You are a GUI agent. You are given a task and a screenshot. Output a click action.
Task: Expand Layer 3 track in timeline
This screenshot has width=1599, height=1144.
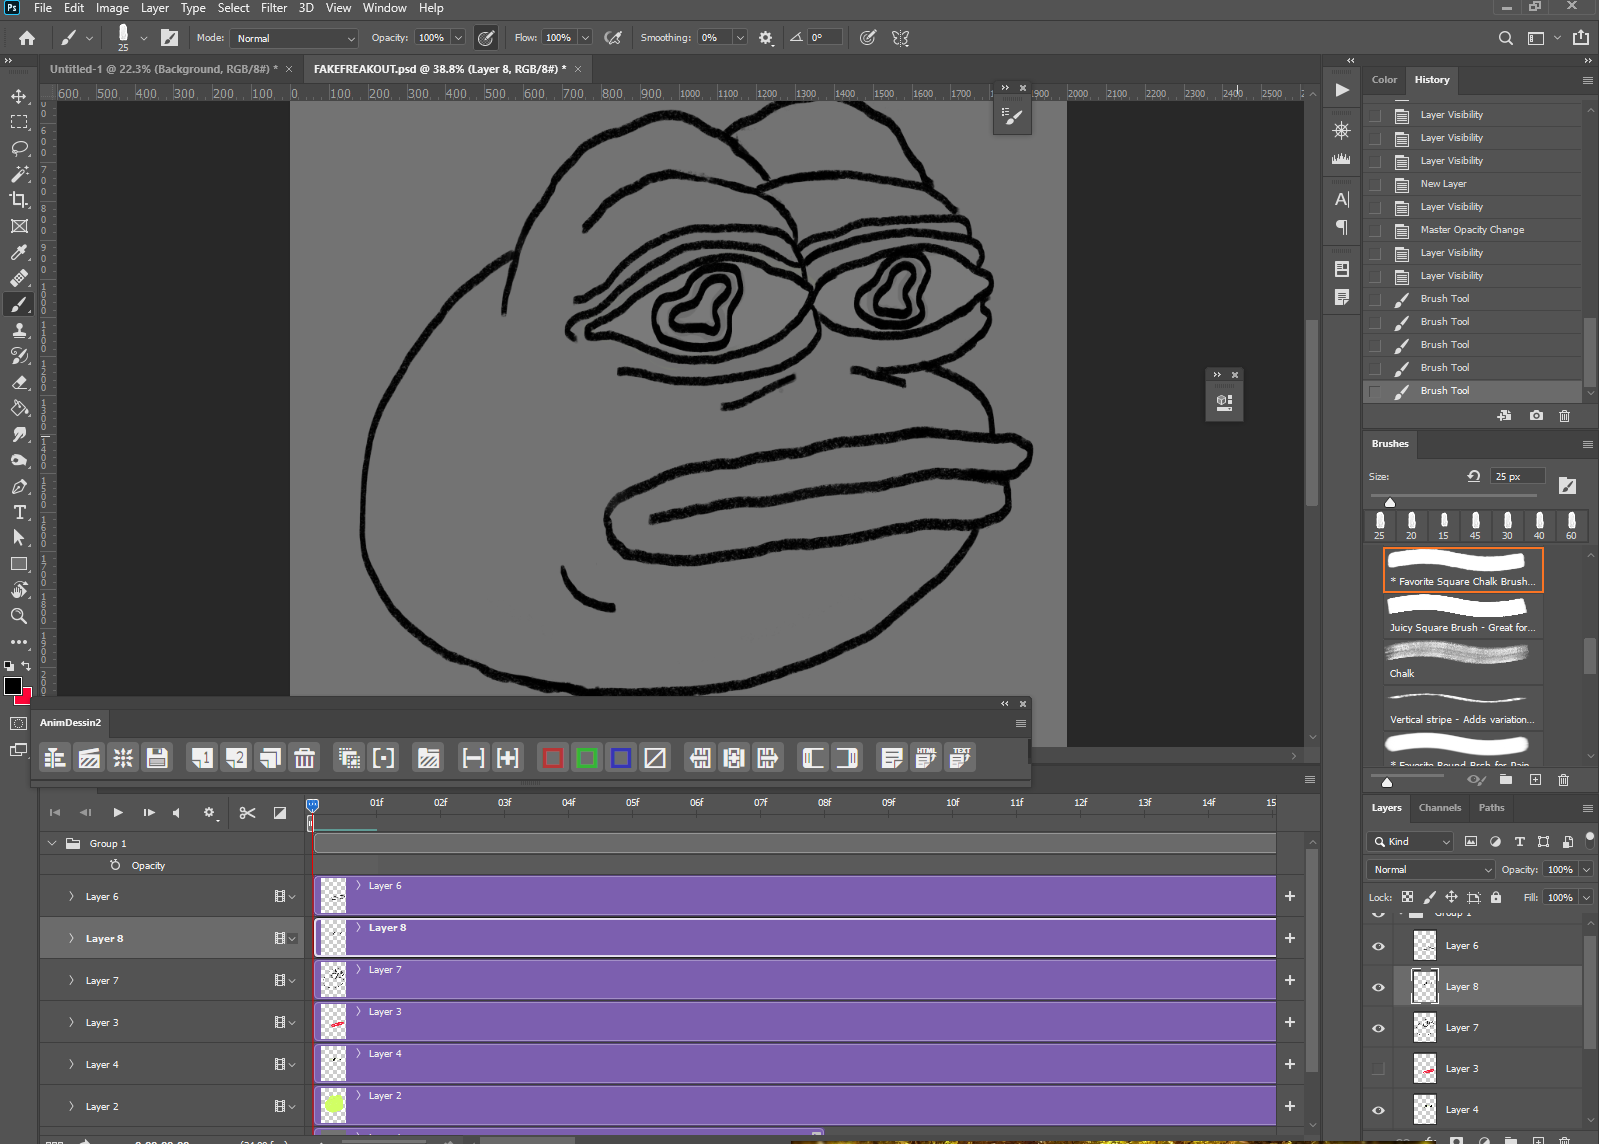pos(71,1023)
